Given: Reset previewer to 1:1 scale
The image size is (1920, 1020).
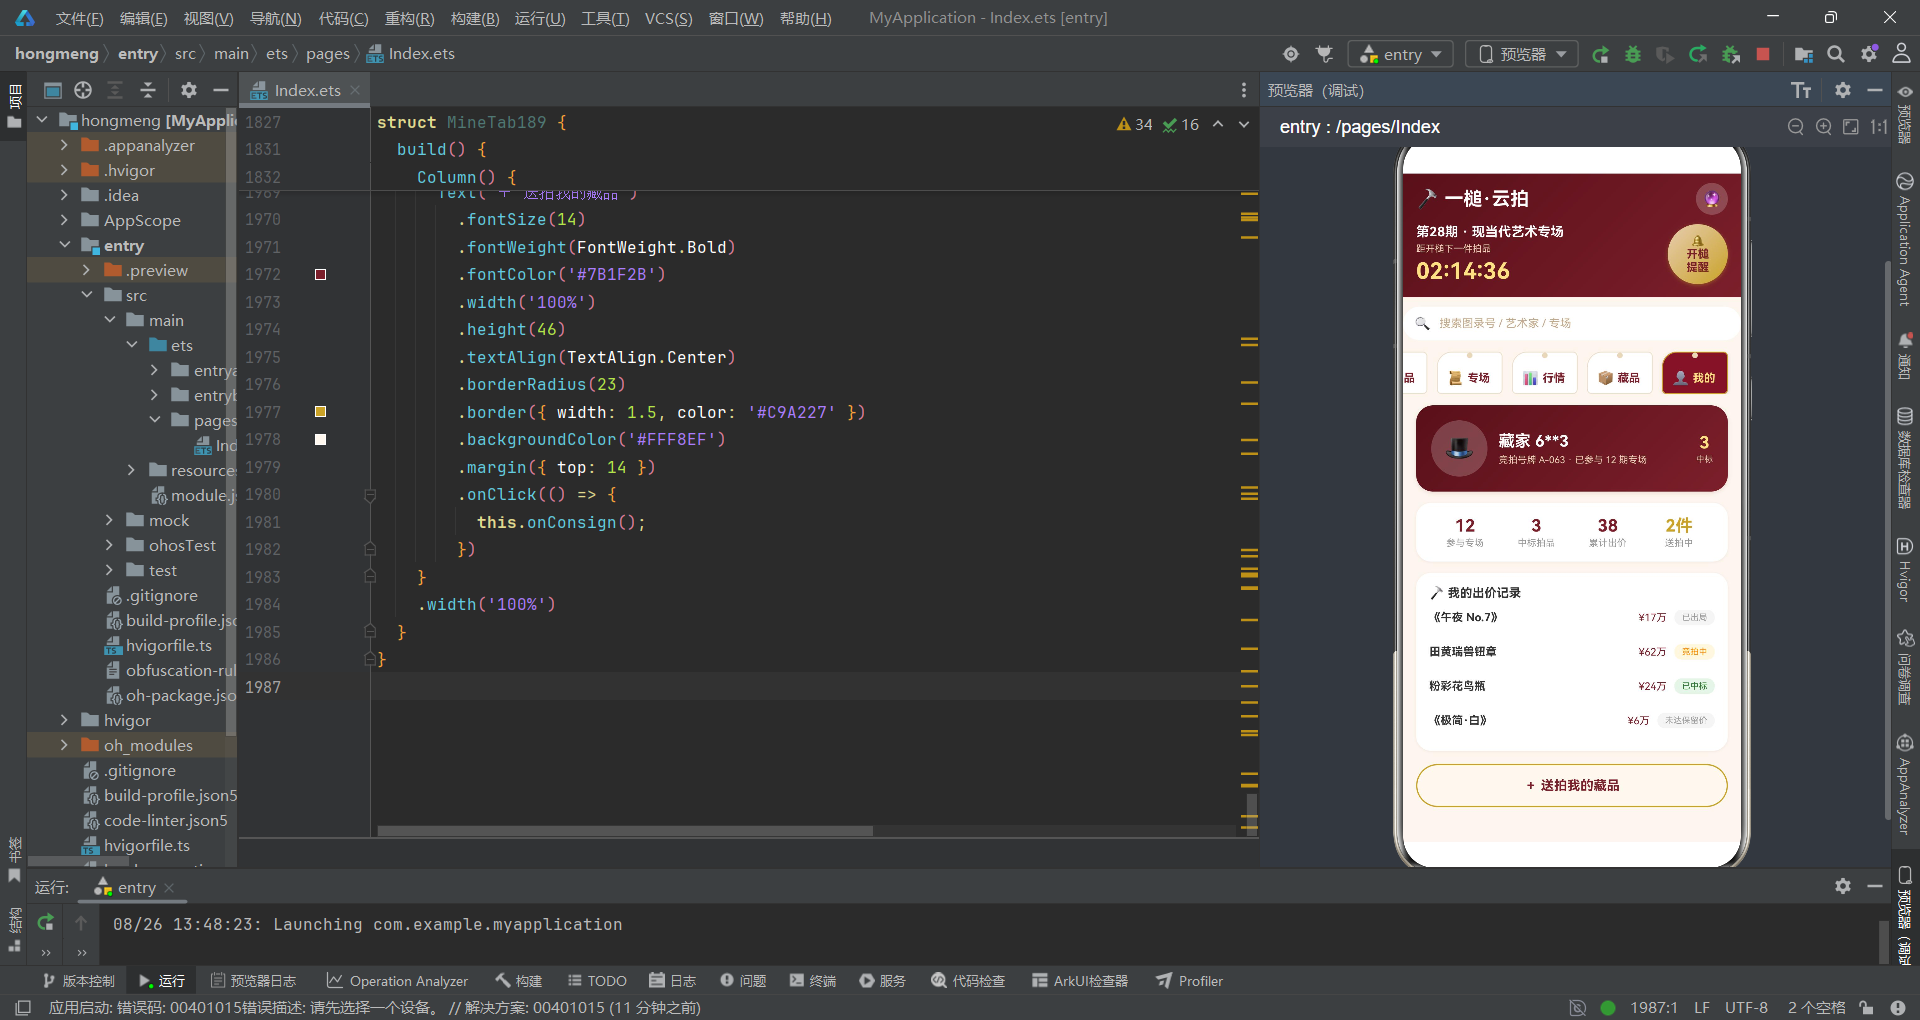Looking at the screenshot, I should click(x=1878, y=127).
